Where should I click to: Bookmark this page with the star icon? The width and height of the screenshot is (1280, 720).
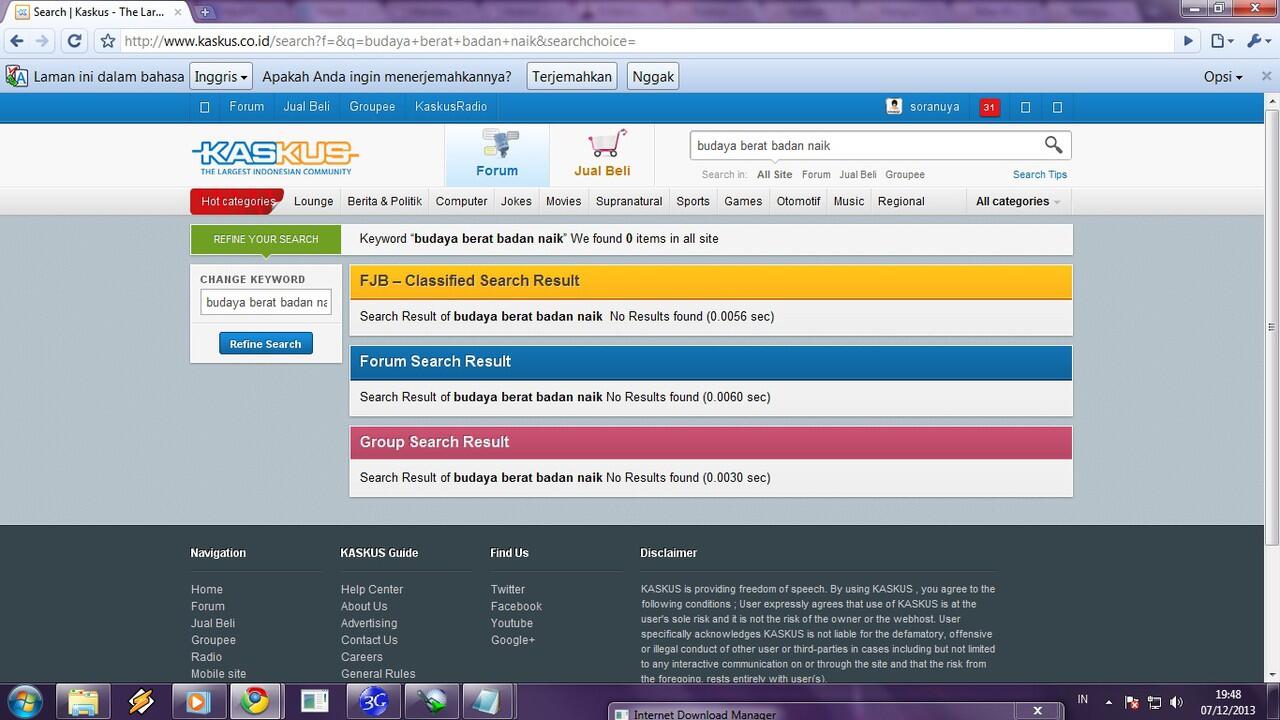[108, 41]
